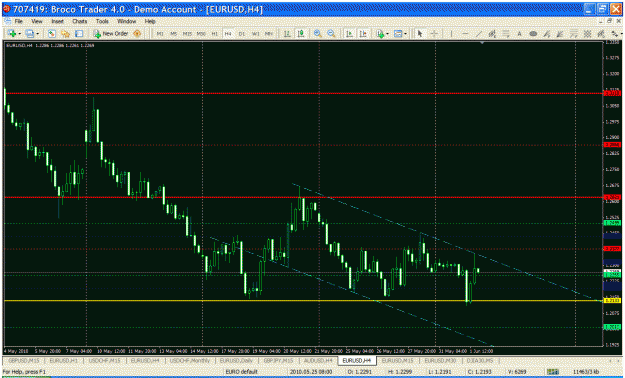Select the M30 timeframe
The height and width of the screenshot is (378, 625).
pos(201,34)
